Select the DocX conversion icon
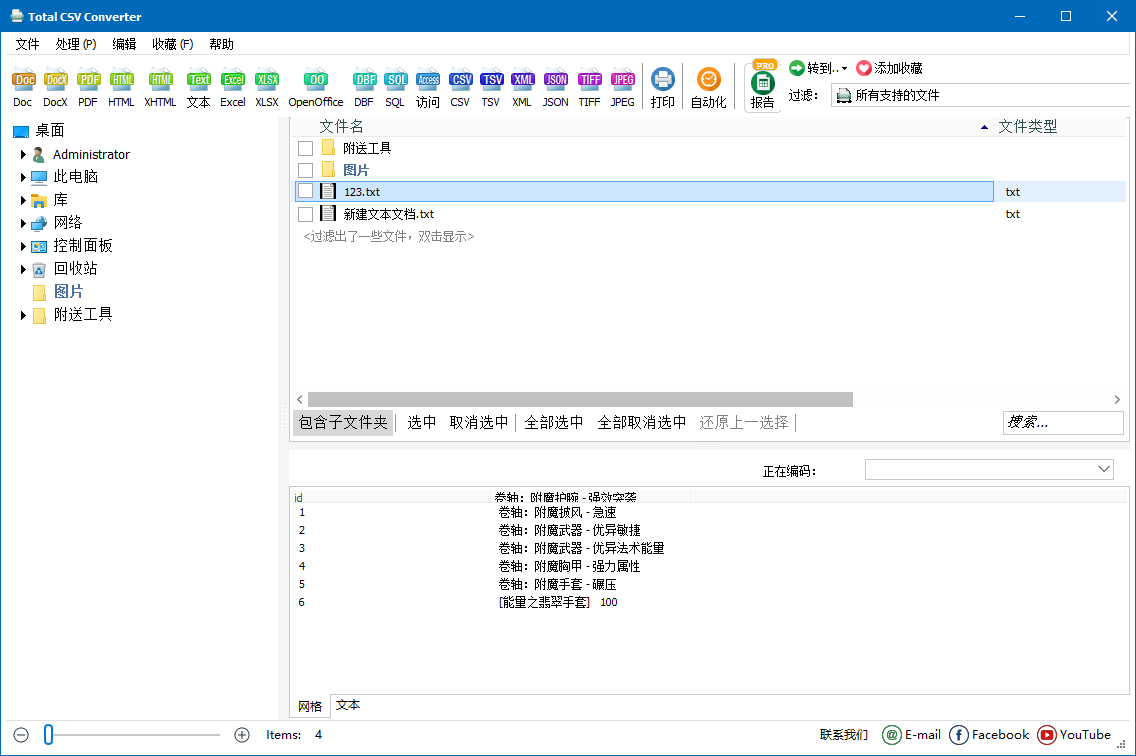 coord(56,88)
